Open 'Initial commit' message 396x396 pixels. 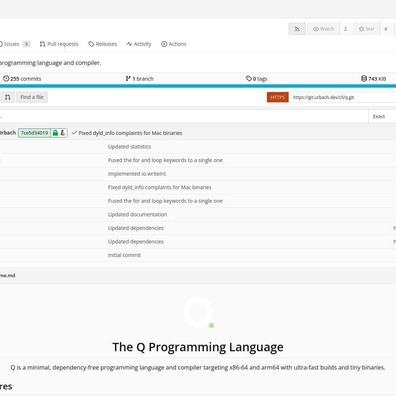124,255
